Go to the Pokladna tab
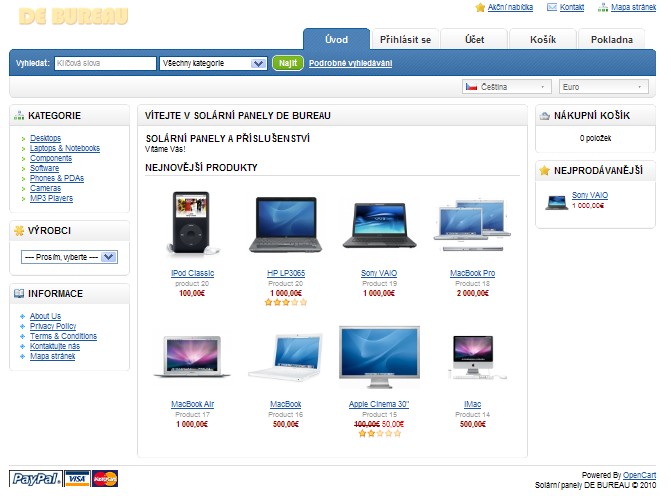Image resolution: width=671 pixels, height=496 pixels. (611, 40)
